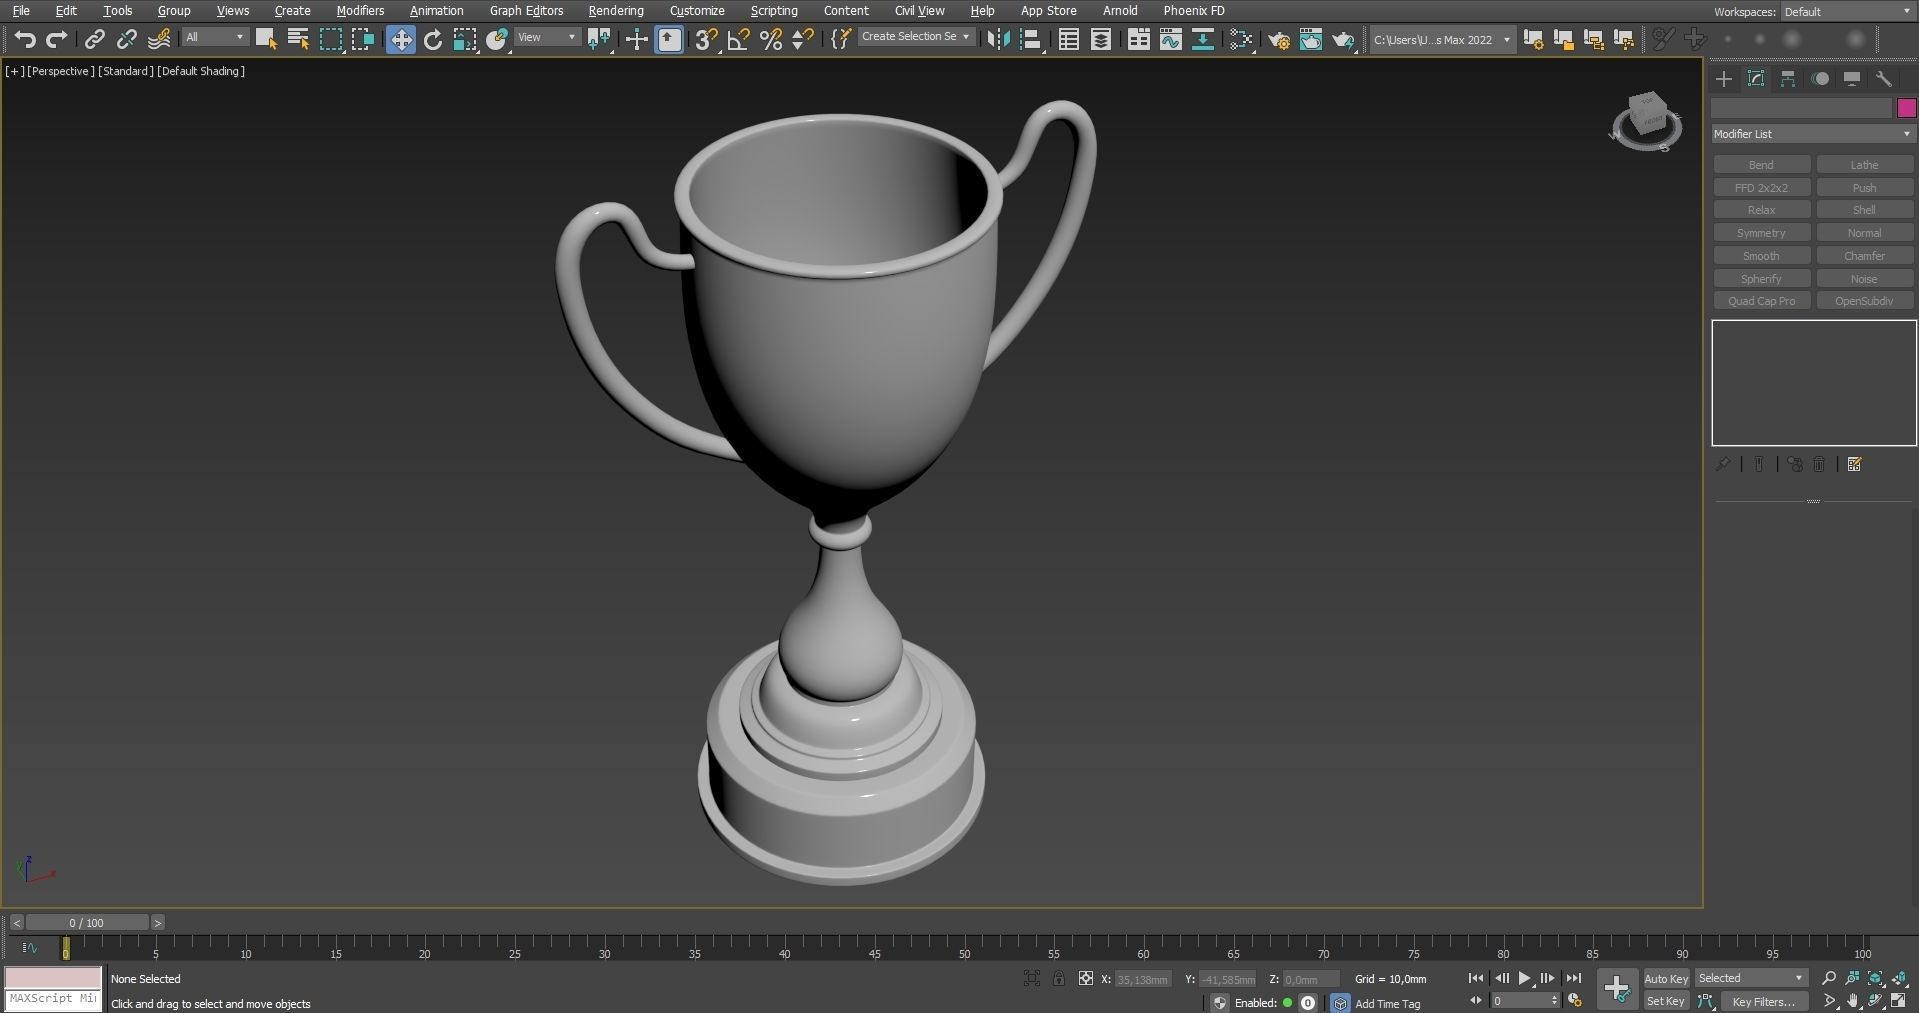The width and height of the screenshot is (1919, 1013).
Task: Open the Curve Editor from the toolbar
Action: click(x=1170, y=39)
